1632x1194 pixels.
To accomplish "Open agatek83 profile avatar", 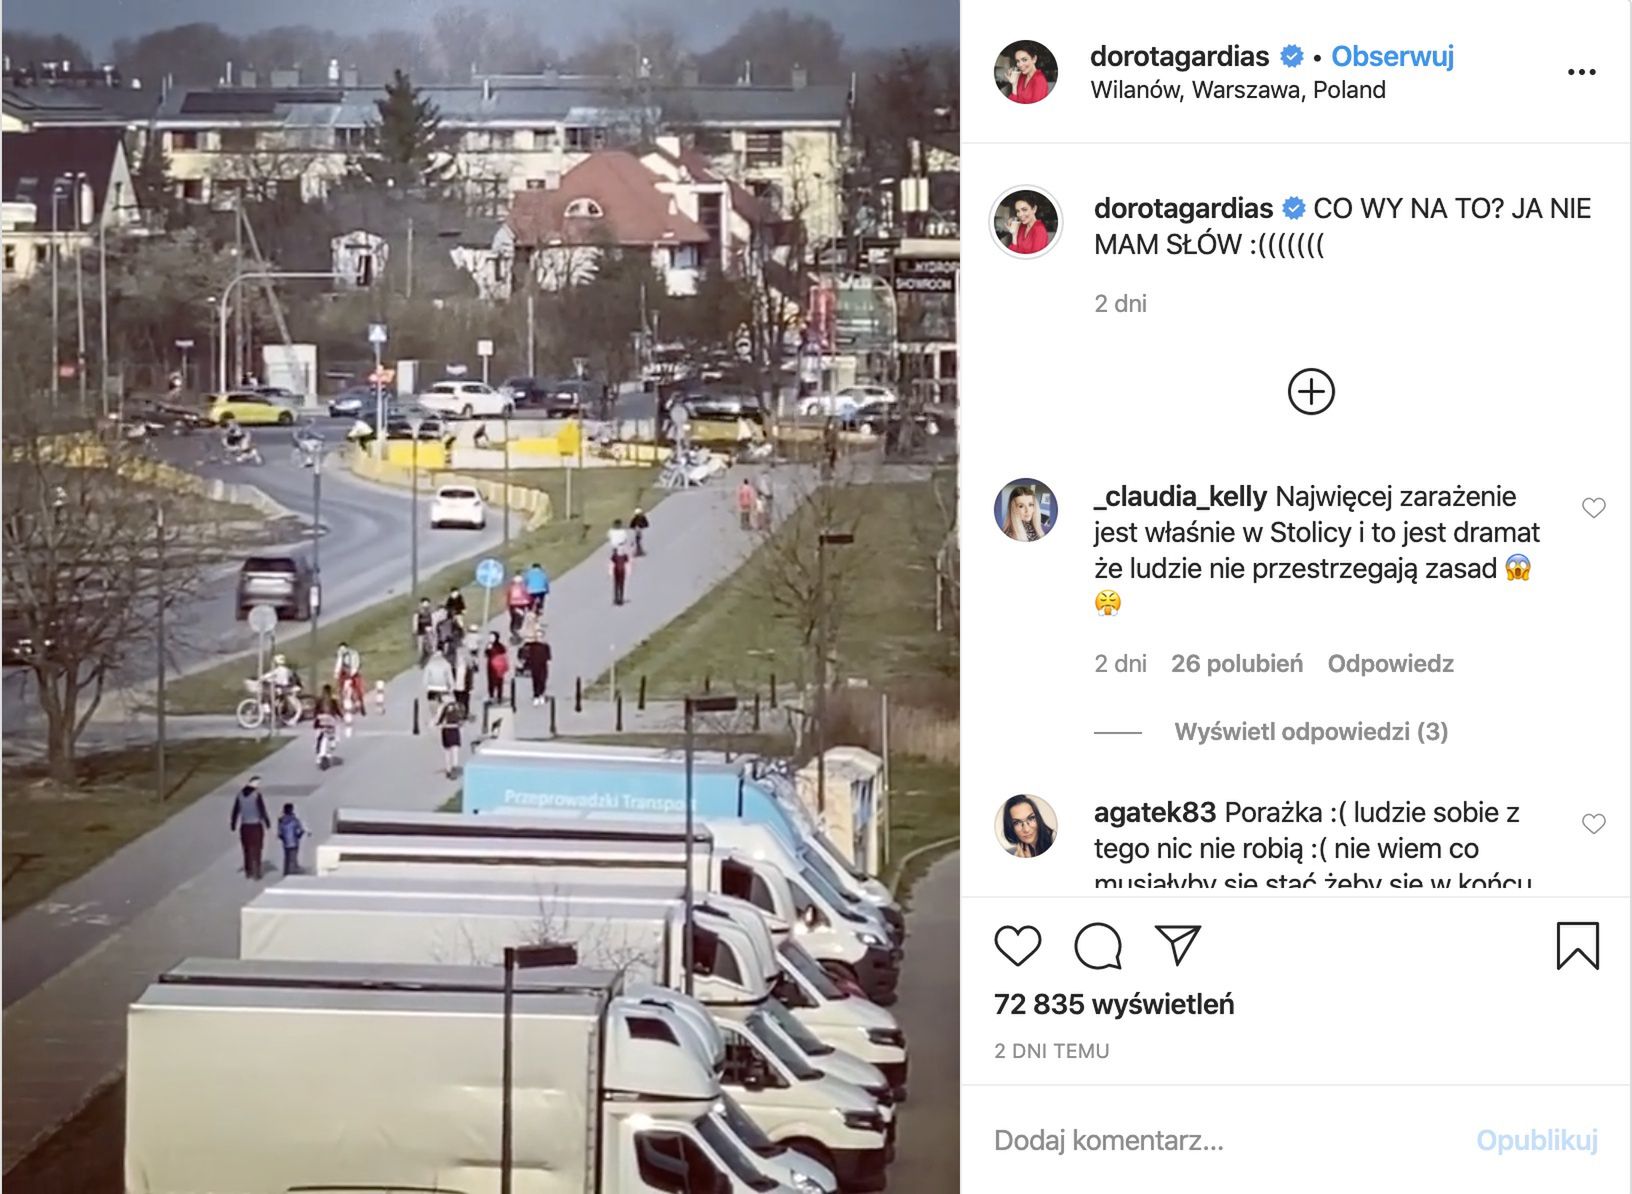I will point(1026,826).
